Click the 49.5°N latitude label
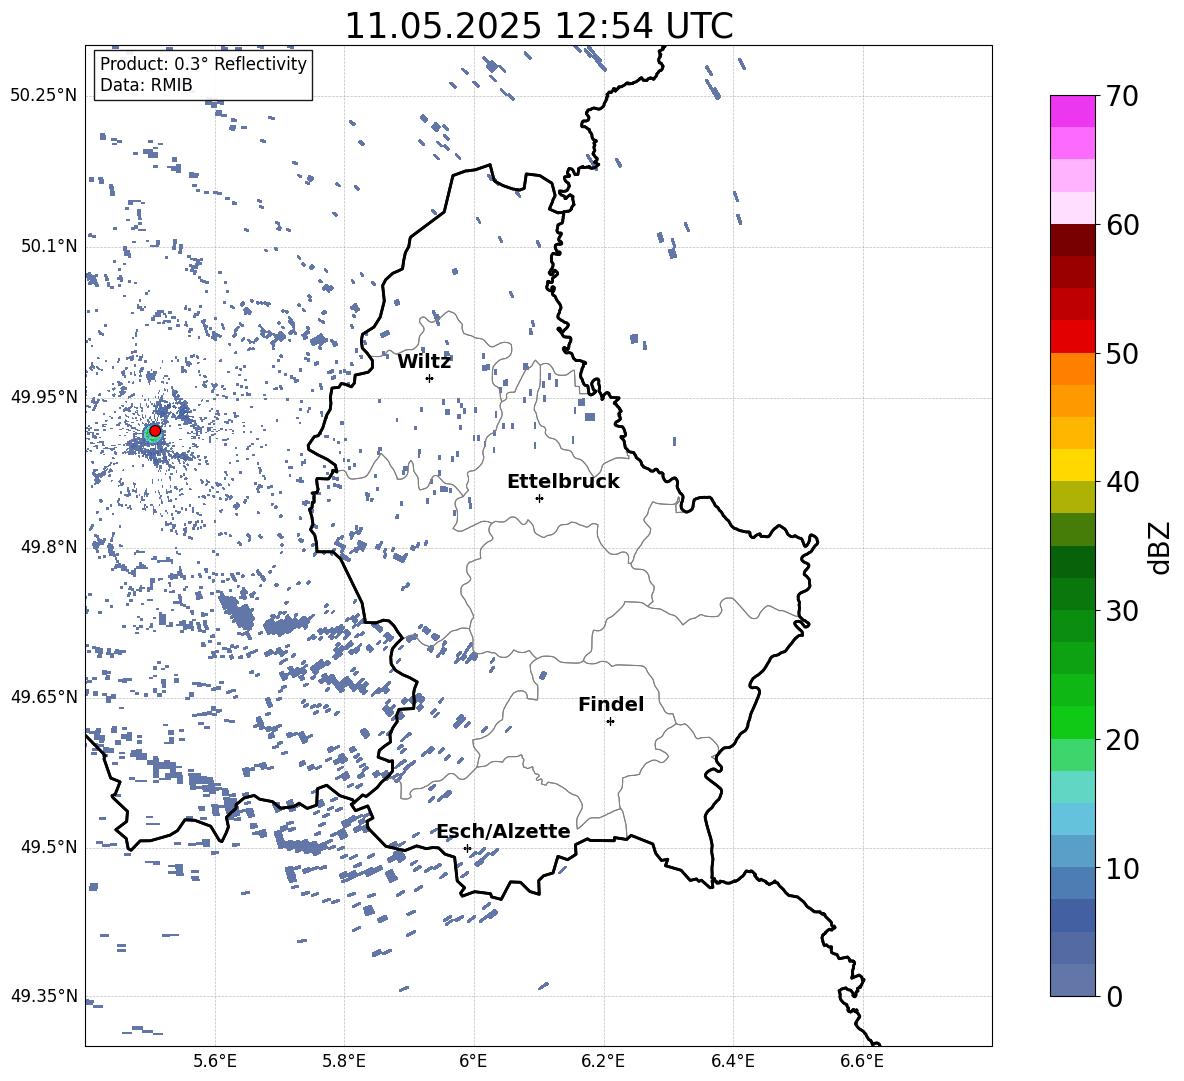This screenshot has width=1184, height=1081. point(49,847)
